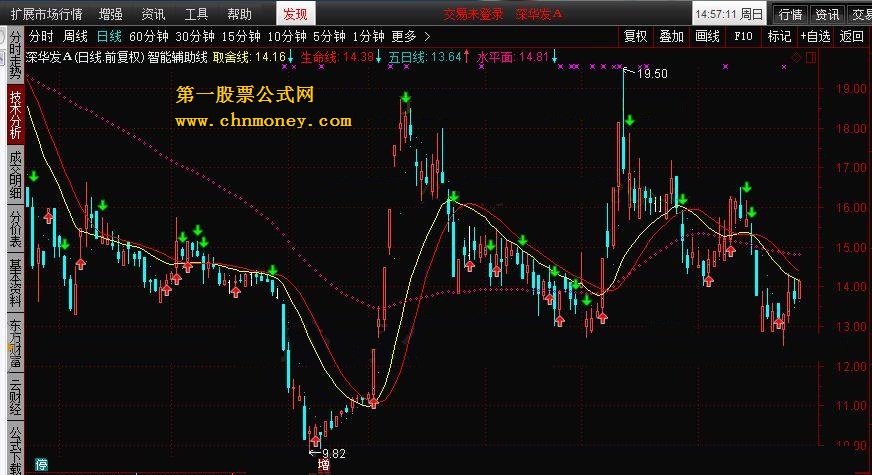This screenshot has height=475, width=872.
Task: Activate the 画线 drawing tool
Action: pos(707,37)
